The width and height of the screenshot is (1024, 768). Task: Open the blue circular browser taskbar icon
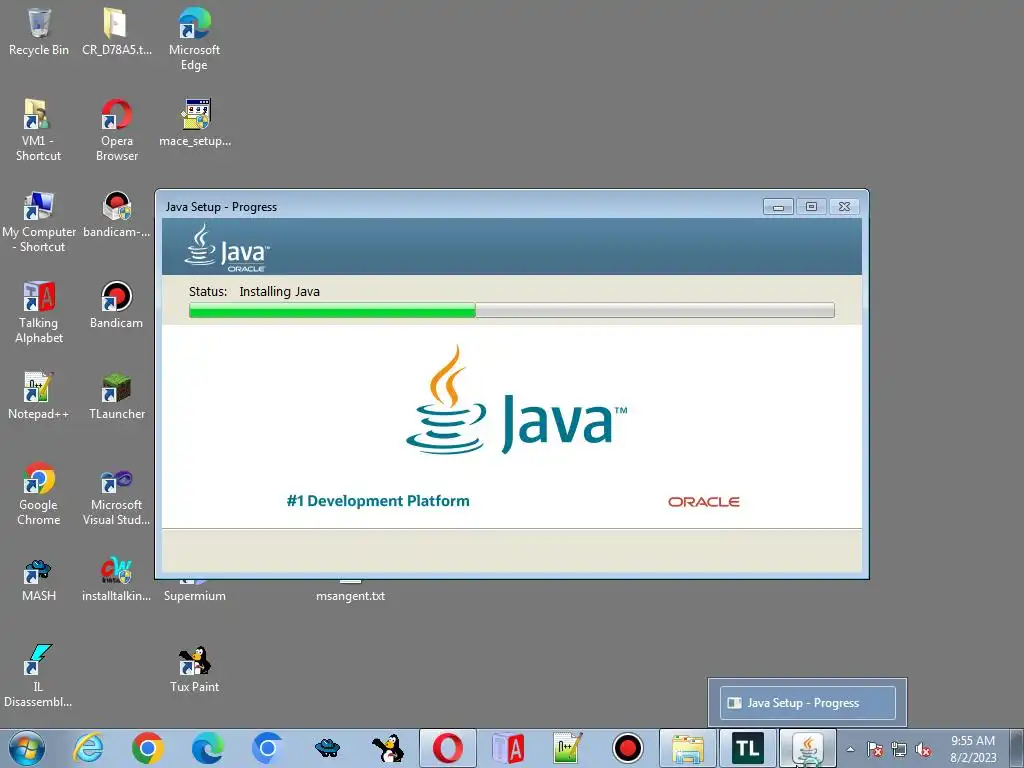267,748
